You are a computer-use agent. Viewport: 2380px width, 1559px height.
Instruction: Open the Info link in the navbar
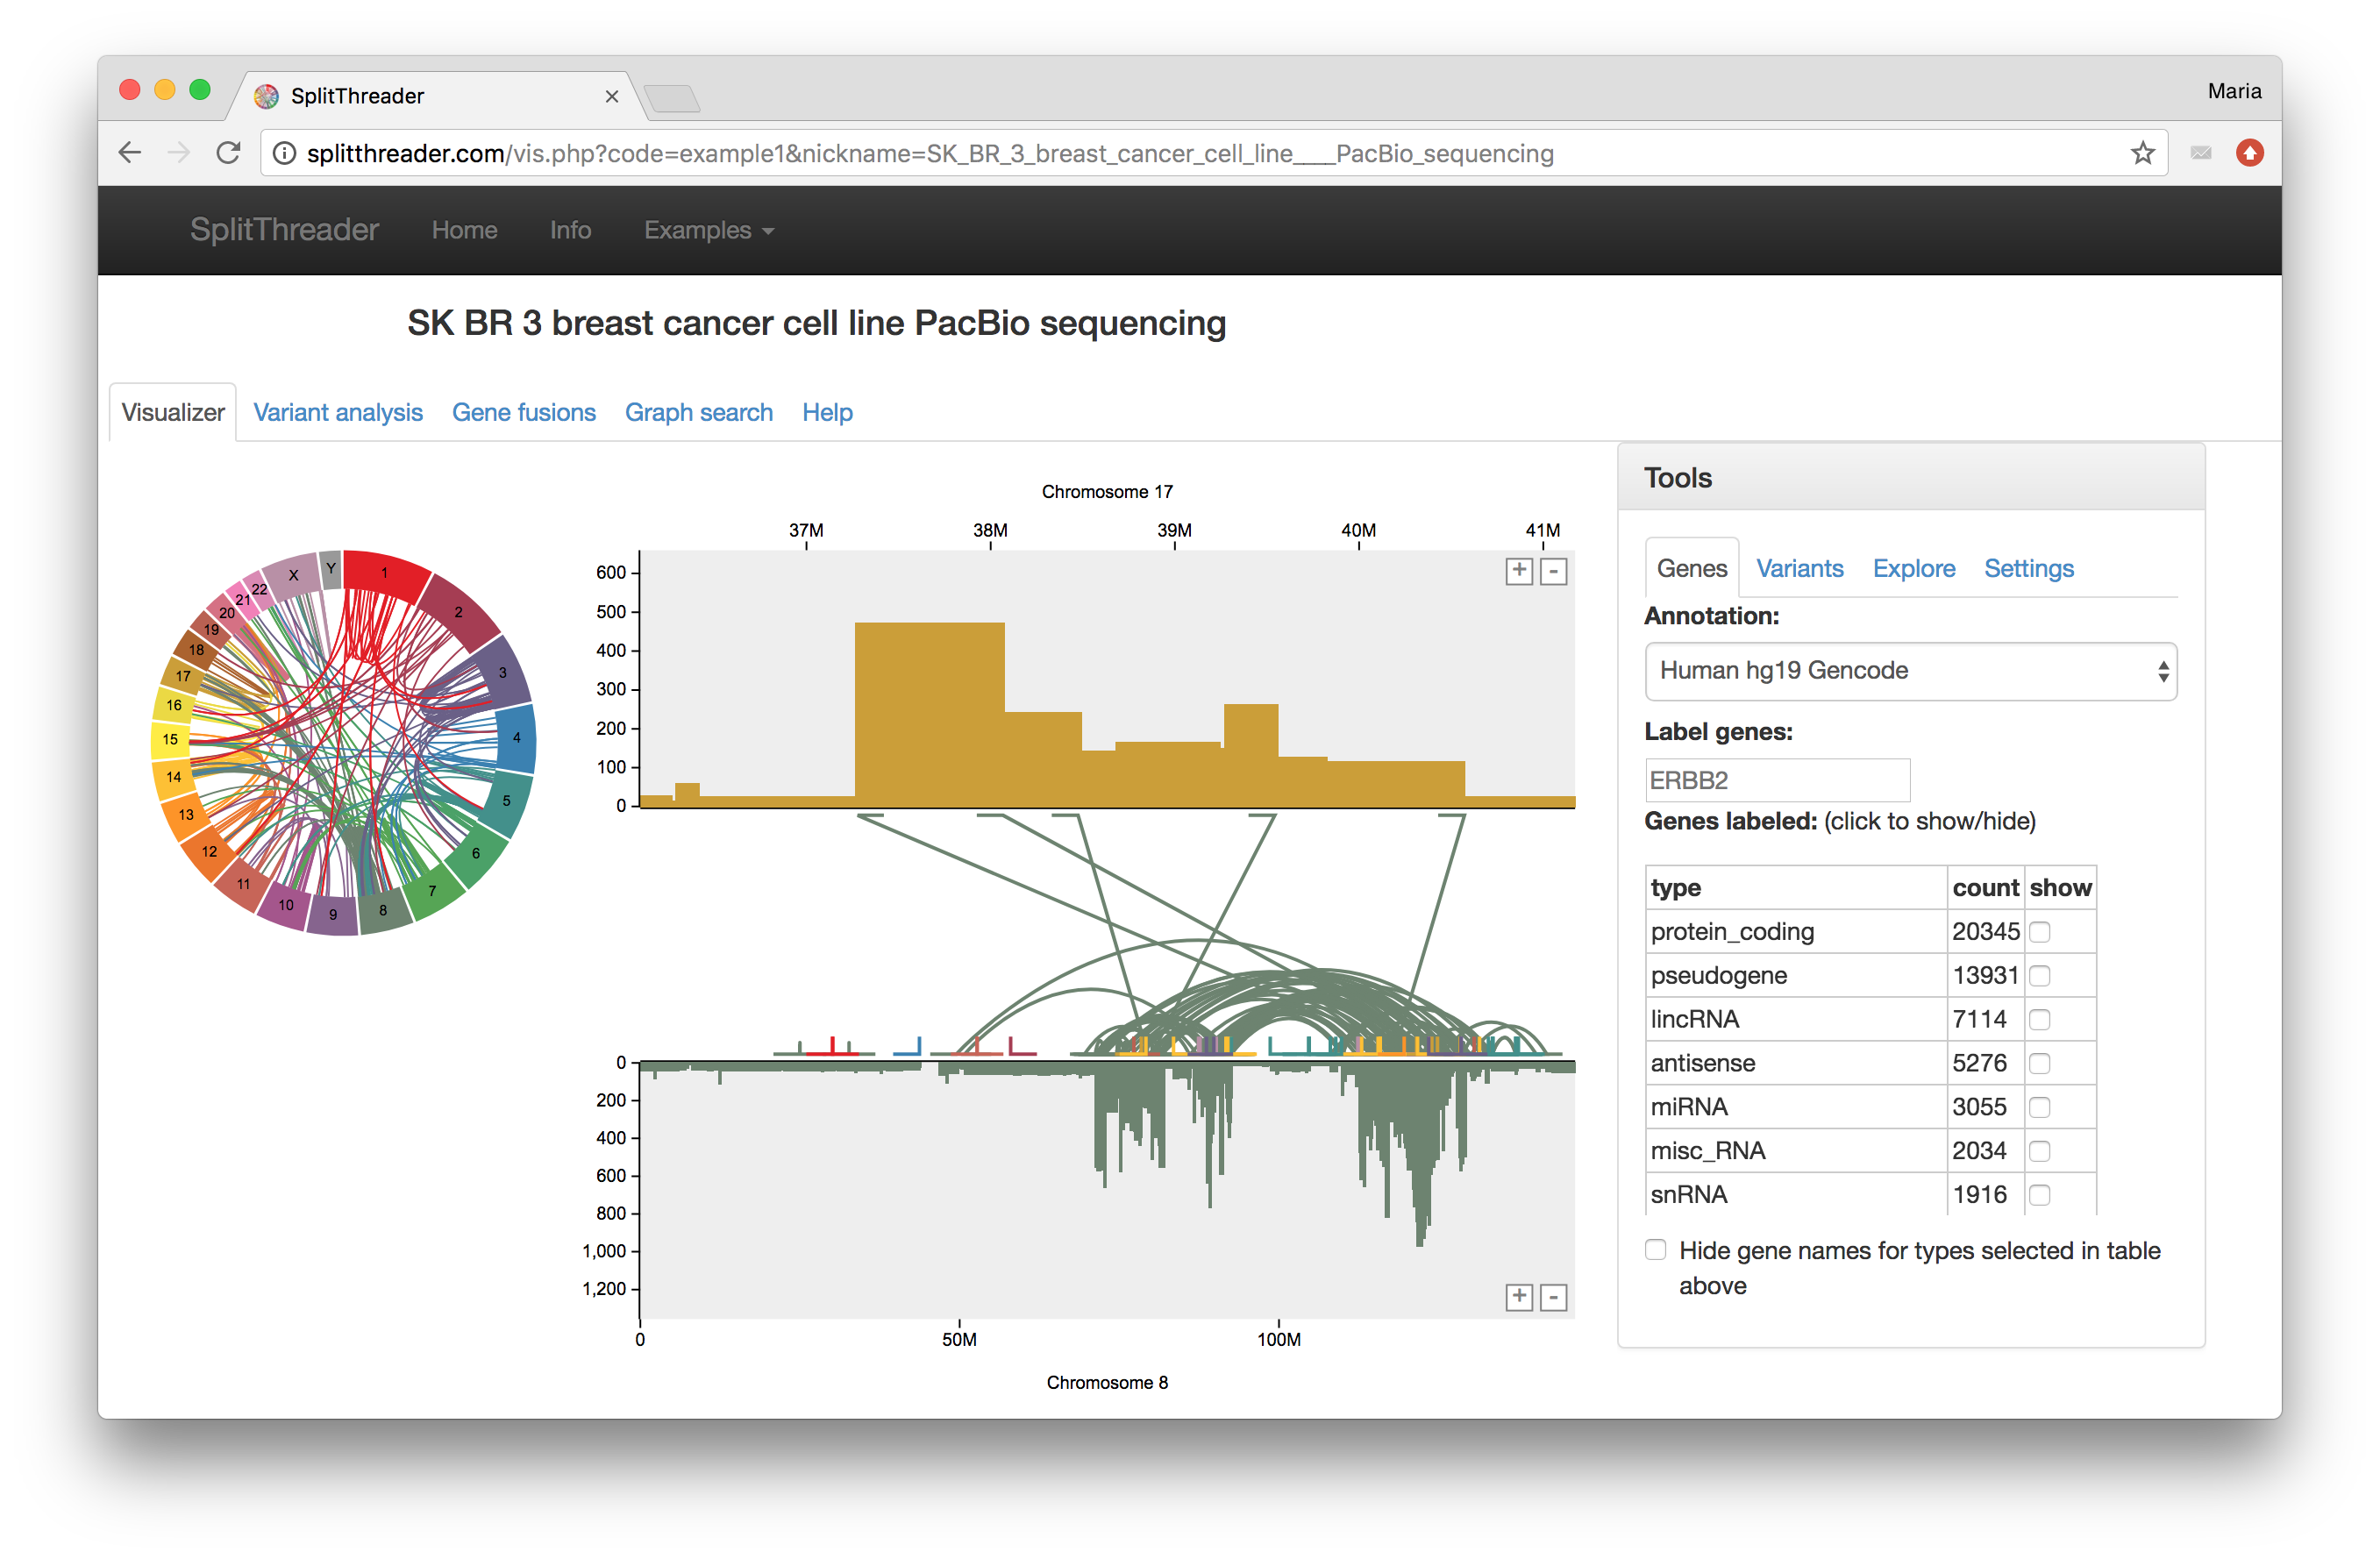(570, 230)
